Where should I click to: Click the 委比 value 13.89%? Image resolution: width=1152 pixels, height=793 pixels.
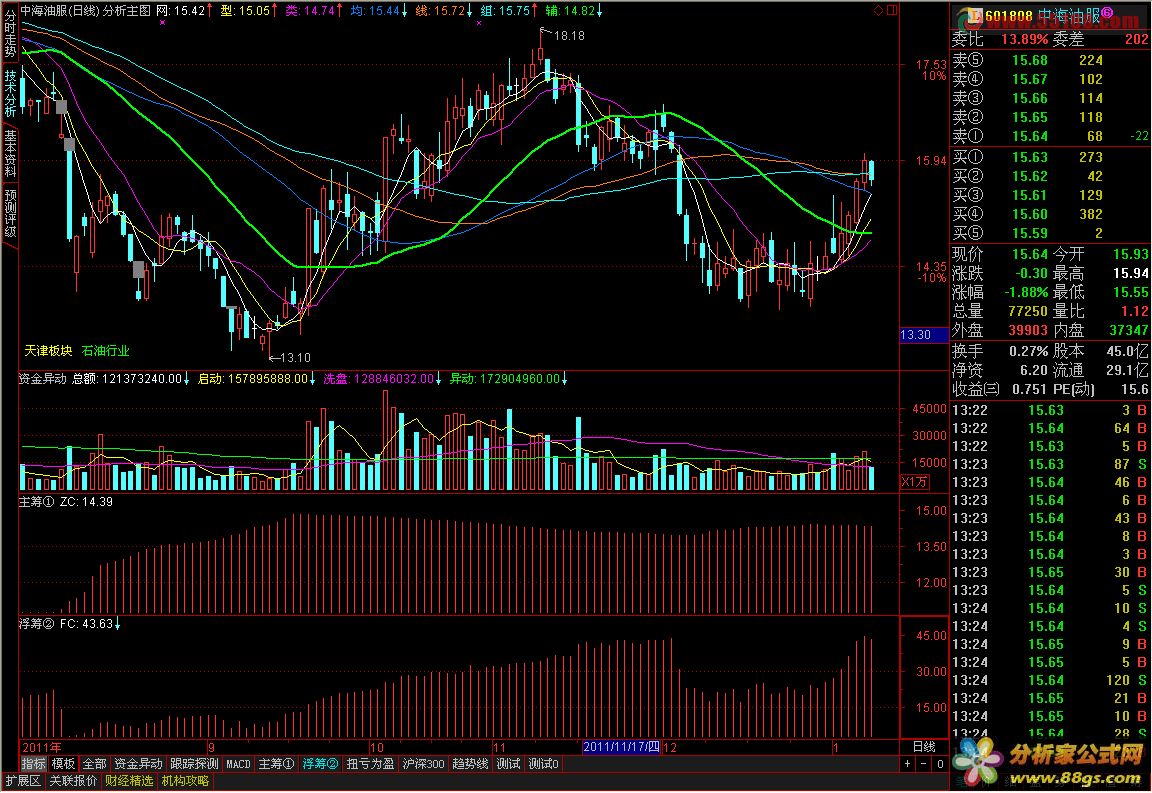click(x=1024, y=40)
